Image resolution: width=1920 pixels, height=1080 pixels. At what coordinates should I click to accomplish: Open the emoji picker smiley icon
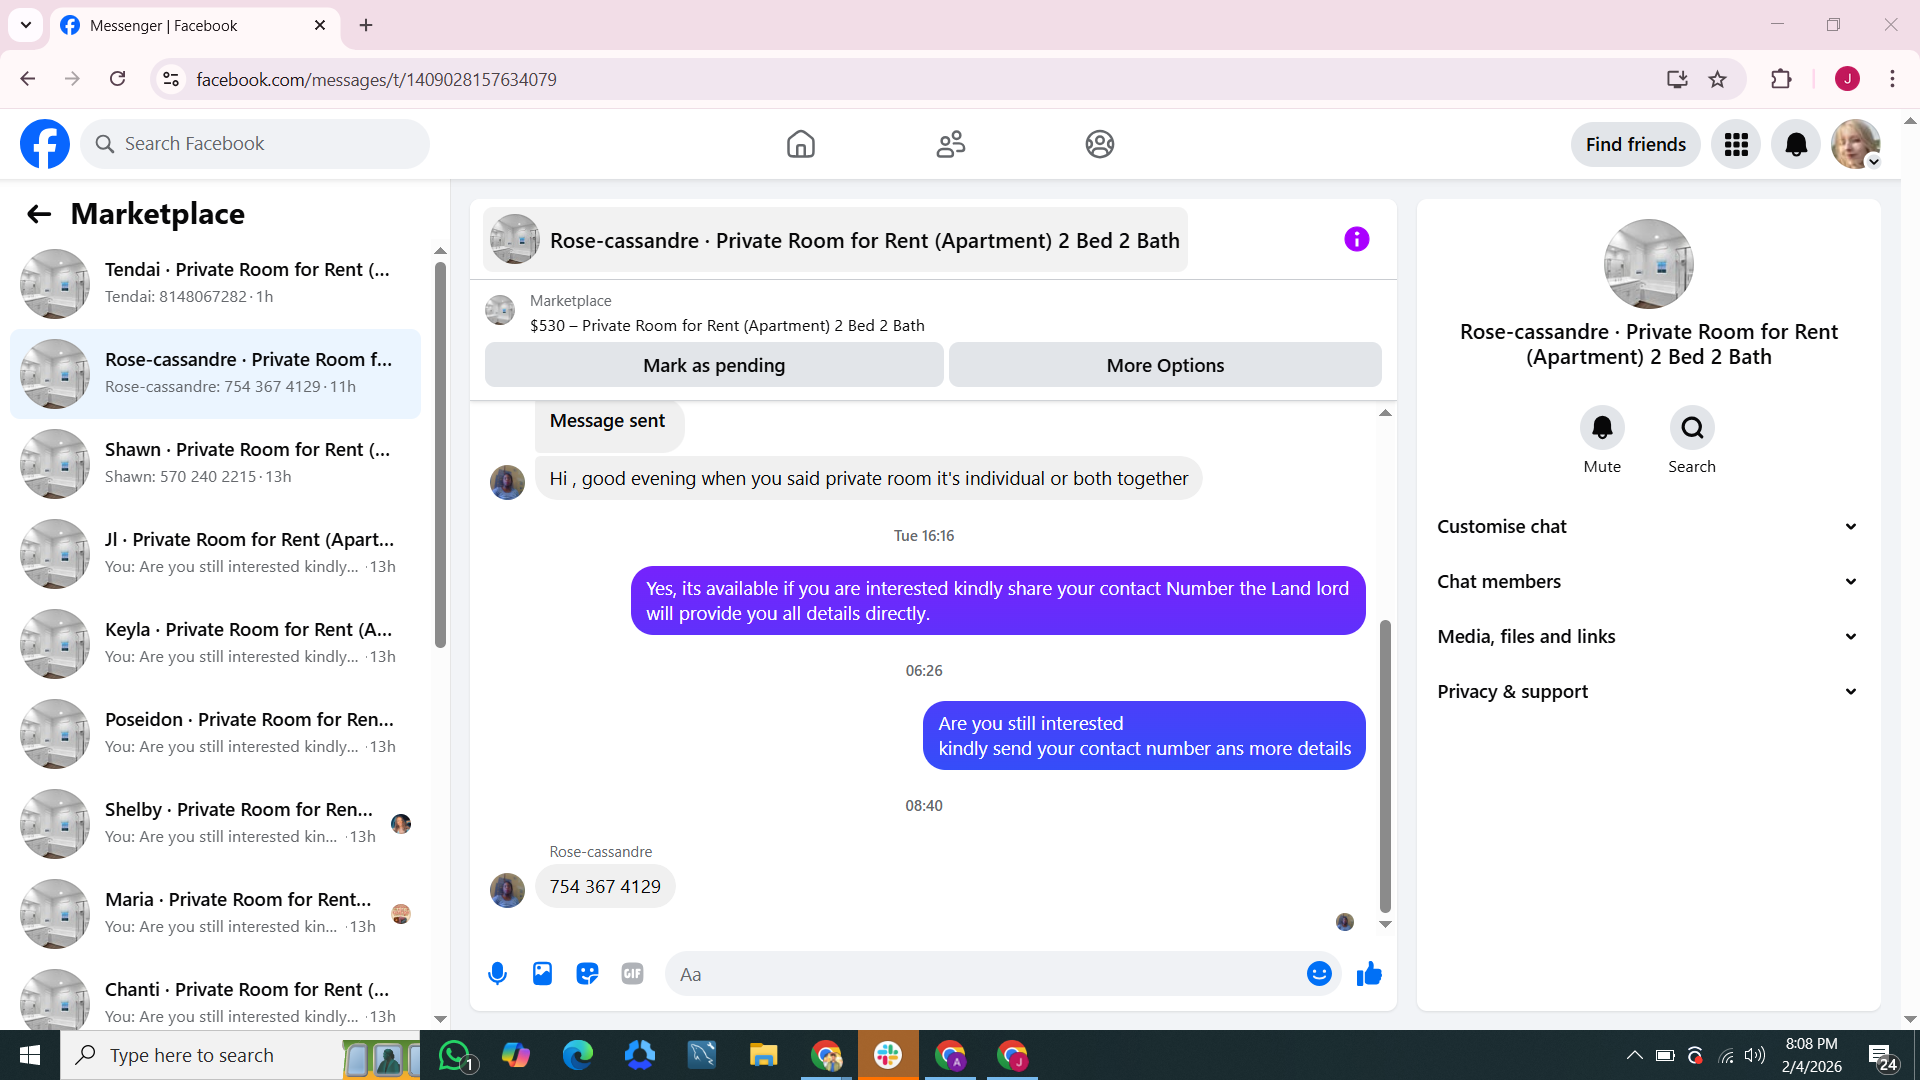1319,973
